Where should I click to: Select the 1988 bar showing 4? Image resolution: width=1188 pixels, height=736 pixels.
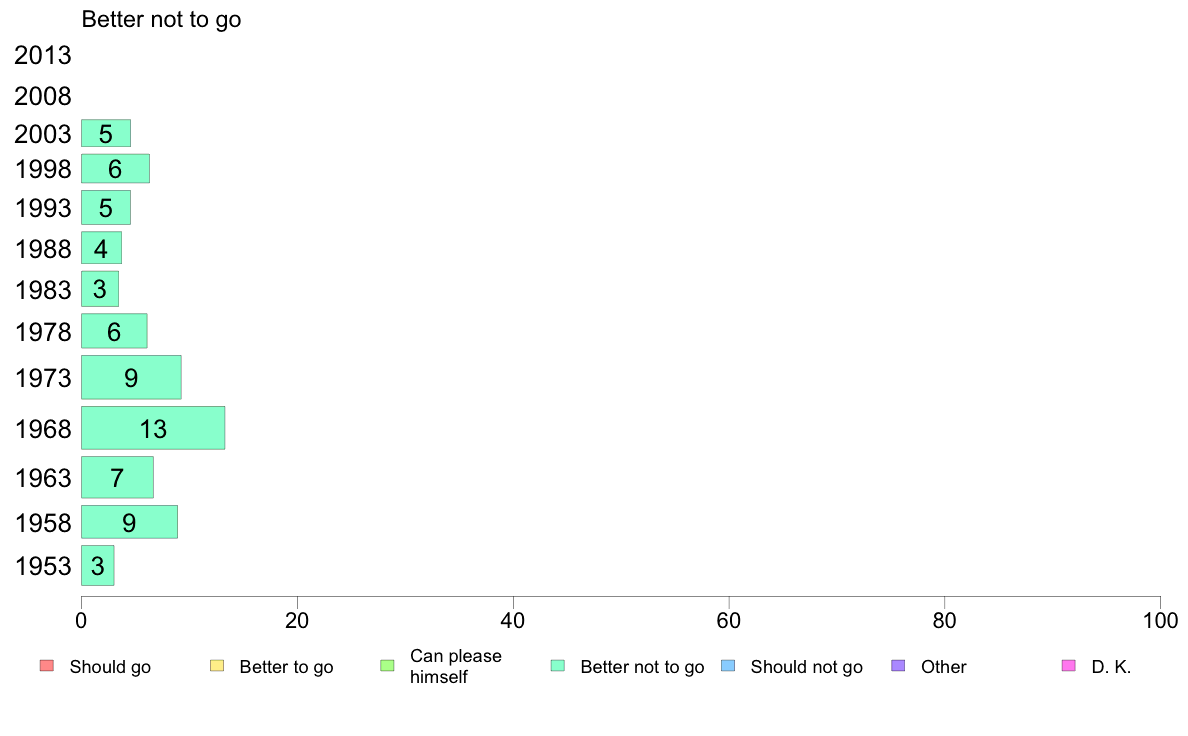[102, 248]
